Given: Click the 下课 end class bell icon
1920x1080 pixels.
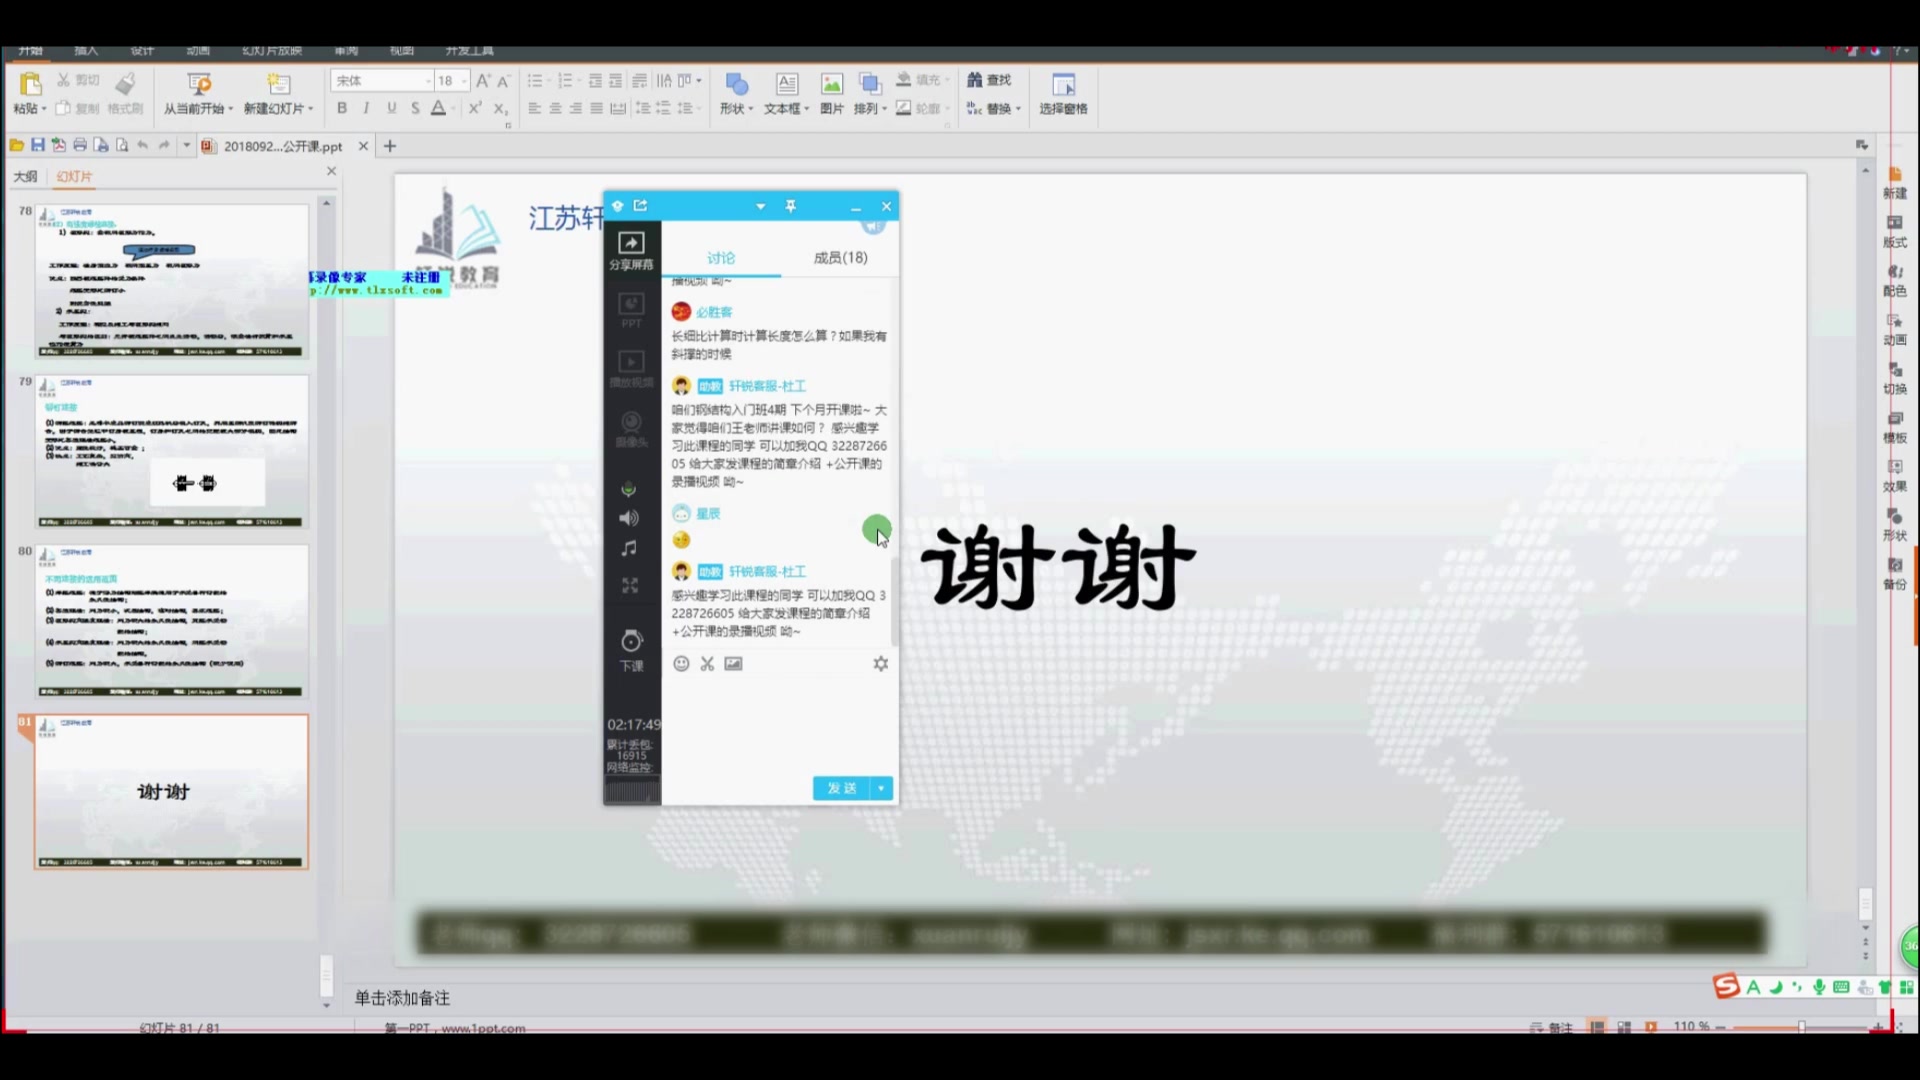Looking at the screenshot, I should click(631, 641).
